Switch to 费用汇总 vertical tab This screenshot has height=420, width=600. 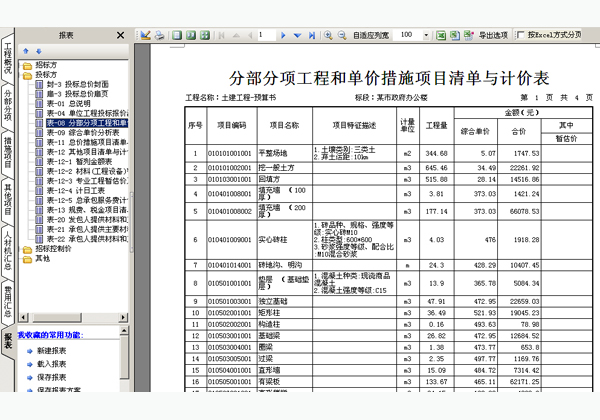8,302
